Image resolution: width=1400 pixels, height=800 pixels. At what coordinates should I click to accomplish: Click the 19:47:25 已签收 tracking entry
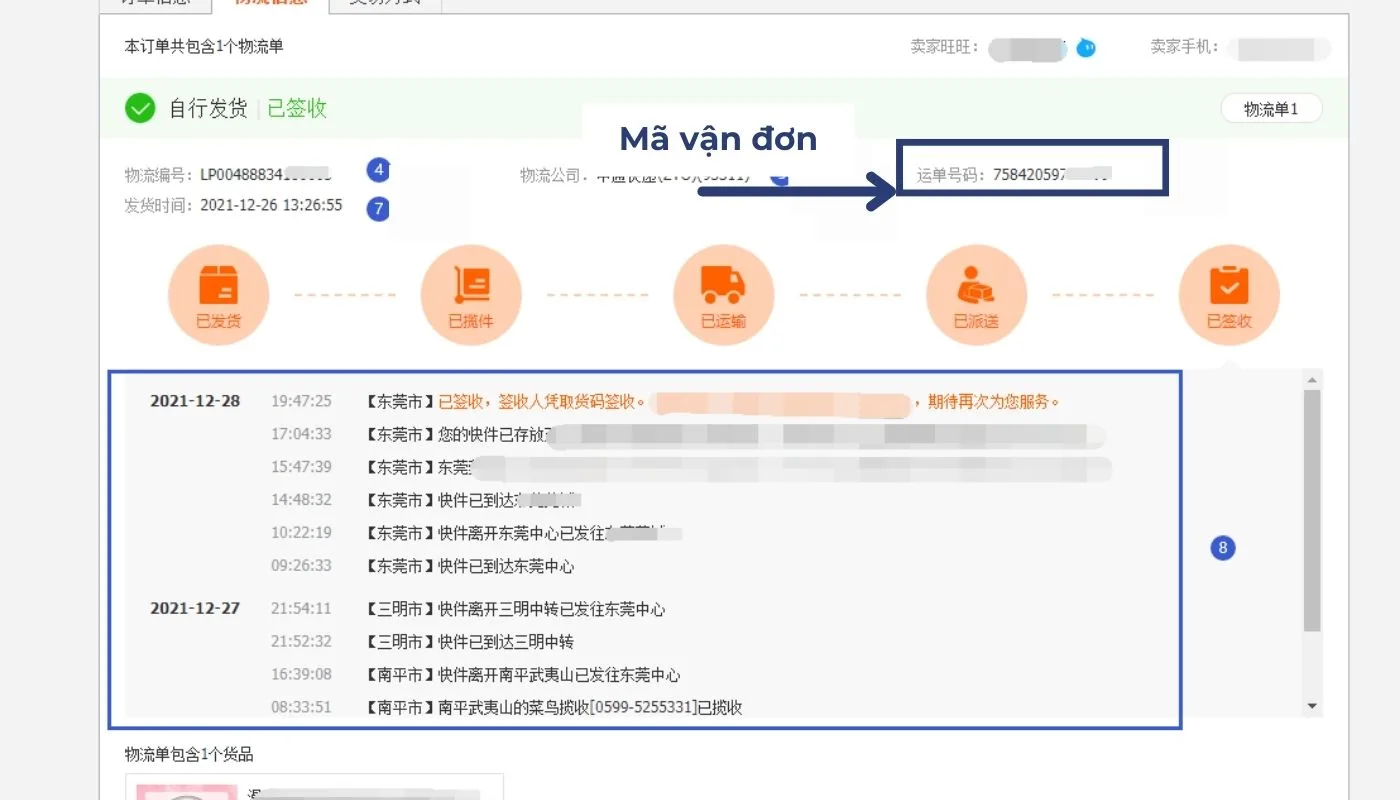[665, 402]
